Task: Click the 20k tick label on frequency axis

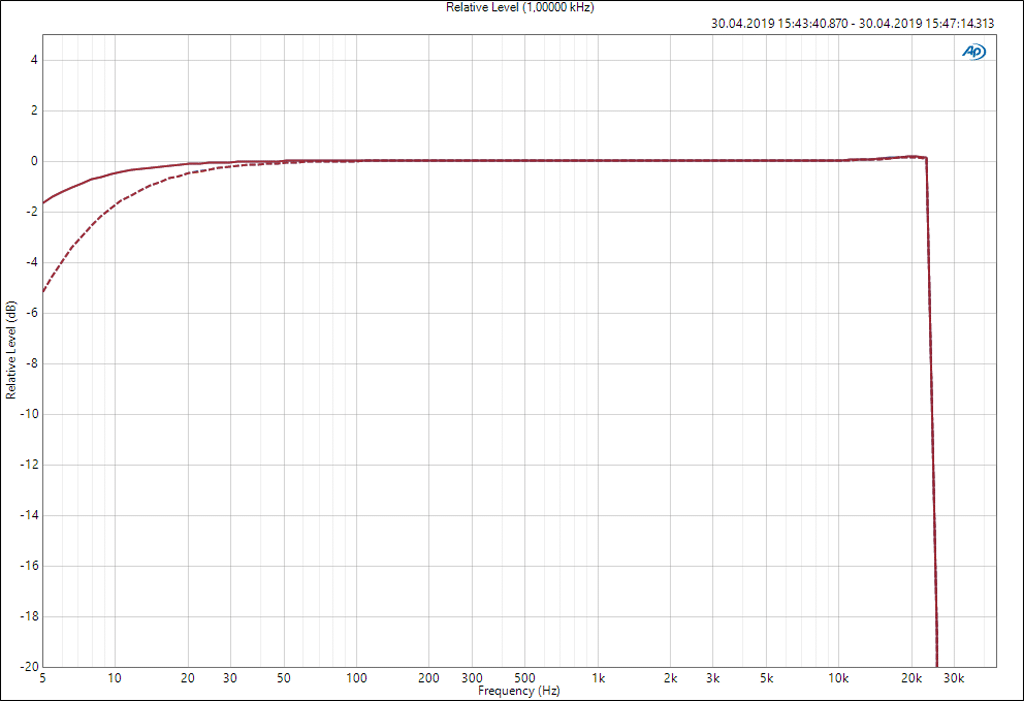Action: pos(911,678)
